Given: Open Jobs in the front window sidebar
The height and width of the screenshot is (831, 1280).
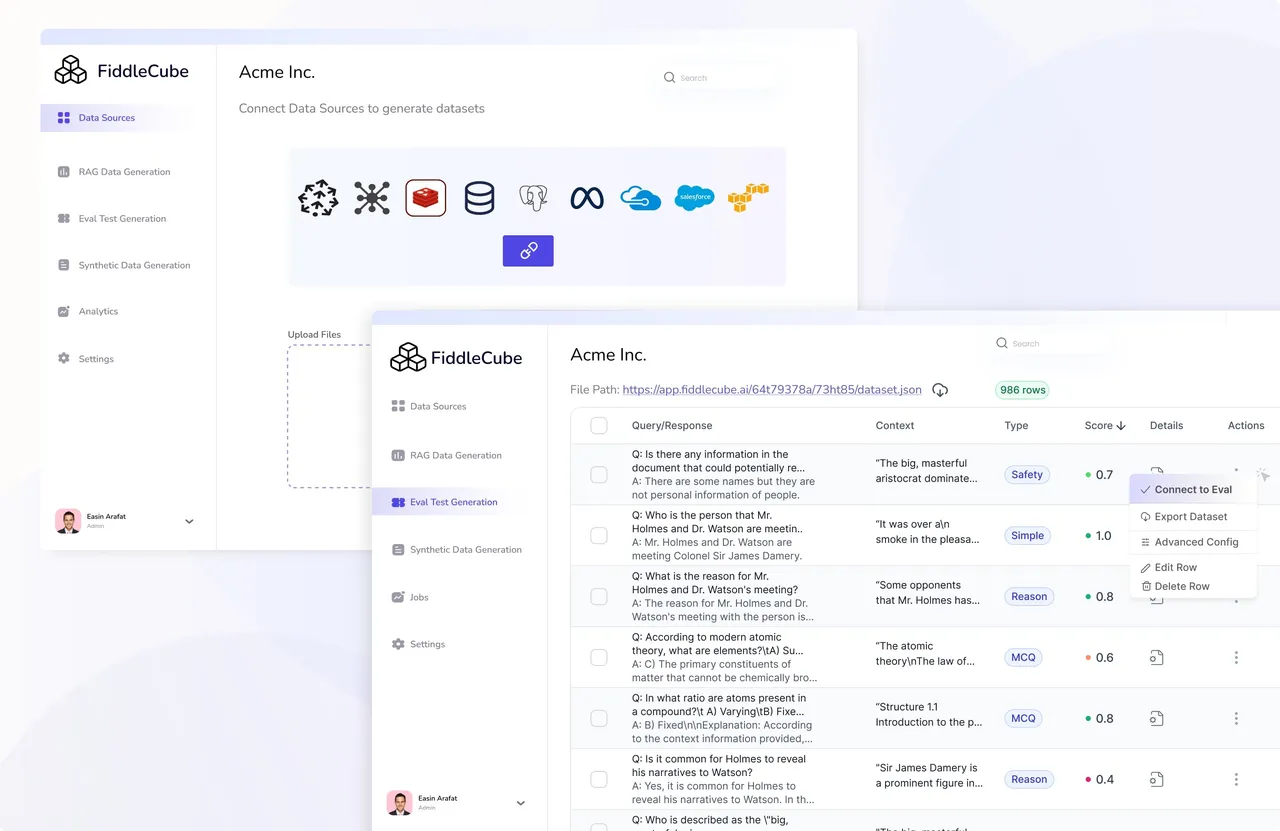Looking at the screenshot, I should pyautogui.click(x=410, y=598).
